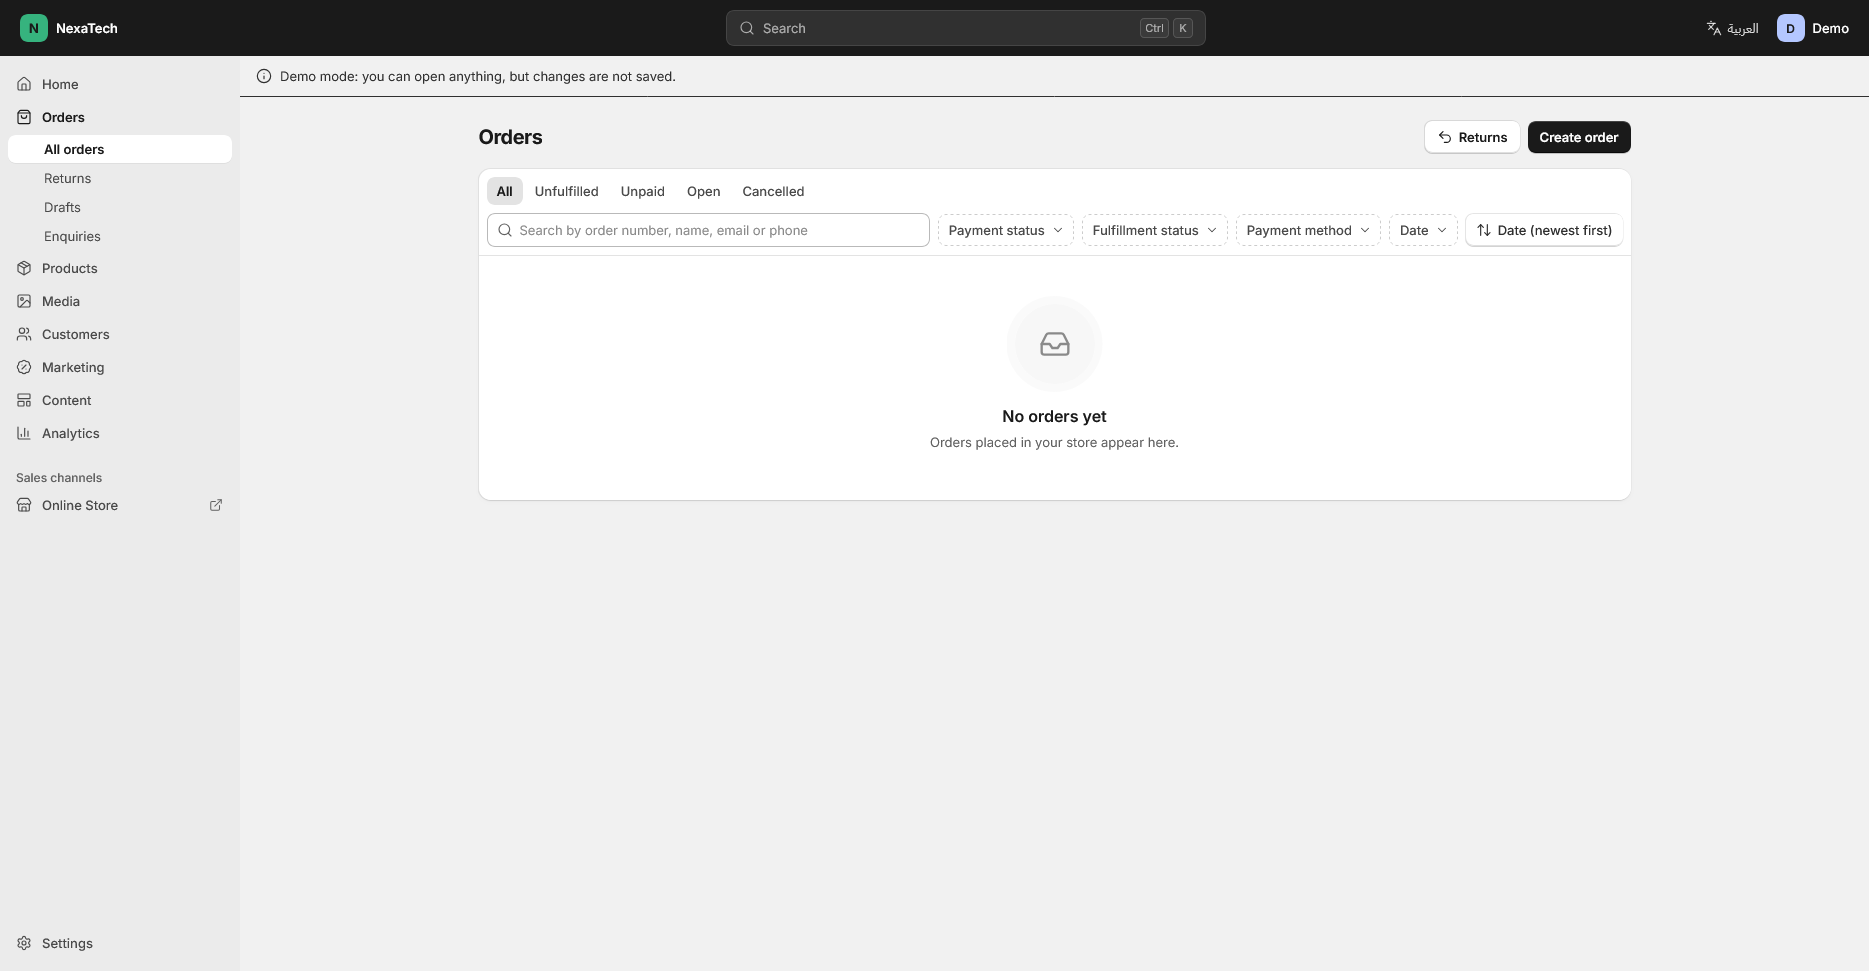Click the NexaTech green N logo
Image resolution: width=1869 pixels, height=971 pixels.
pos(33,28)
